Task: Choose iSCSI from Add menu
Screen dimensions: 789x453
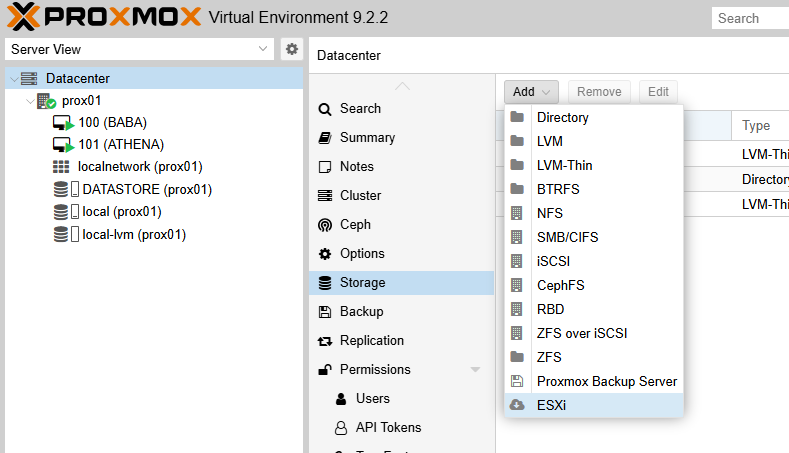Action: pyautogui.click(x=594, y=261)
